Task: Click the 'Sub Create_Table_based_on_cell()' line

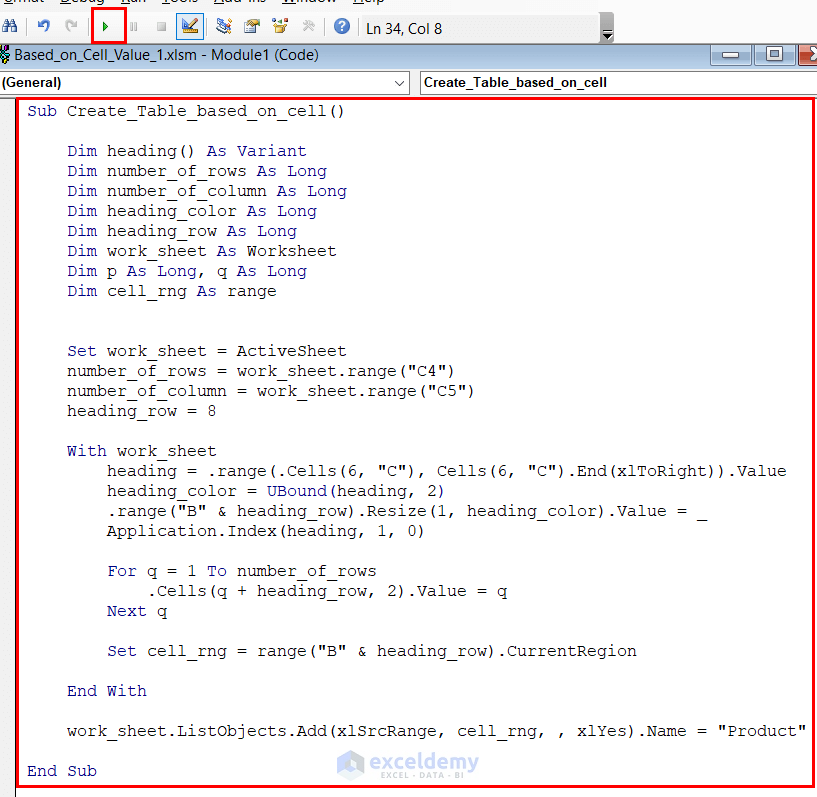Action: pos(185,111)
